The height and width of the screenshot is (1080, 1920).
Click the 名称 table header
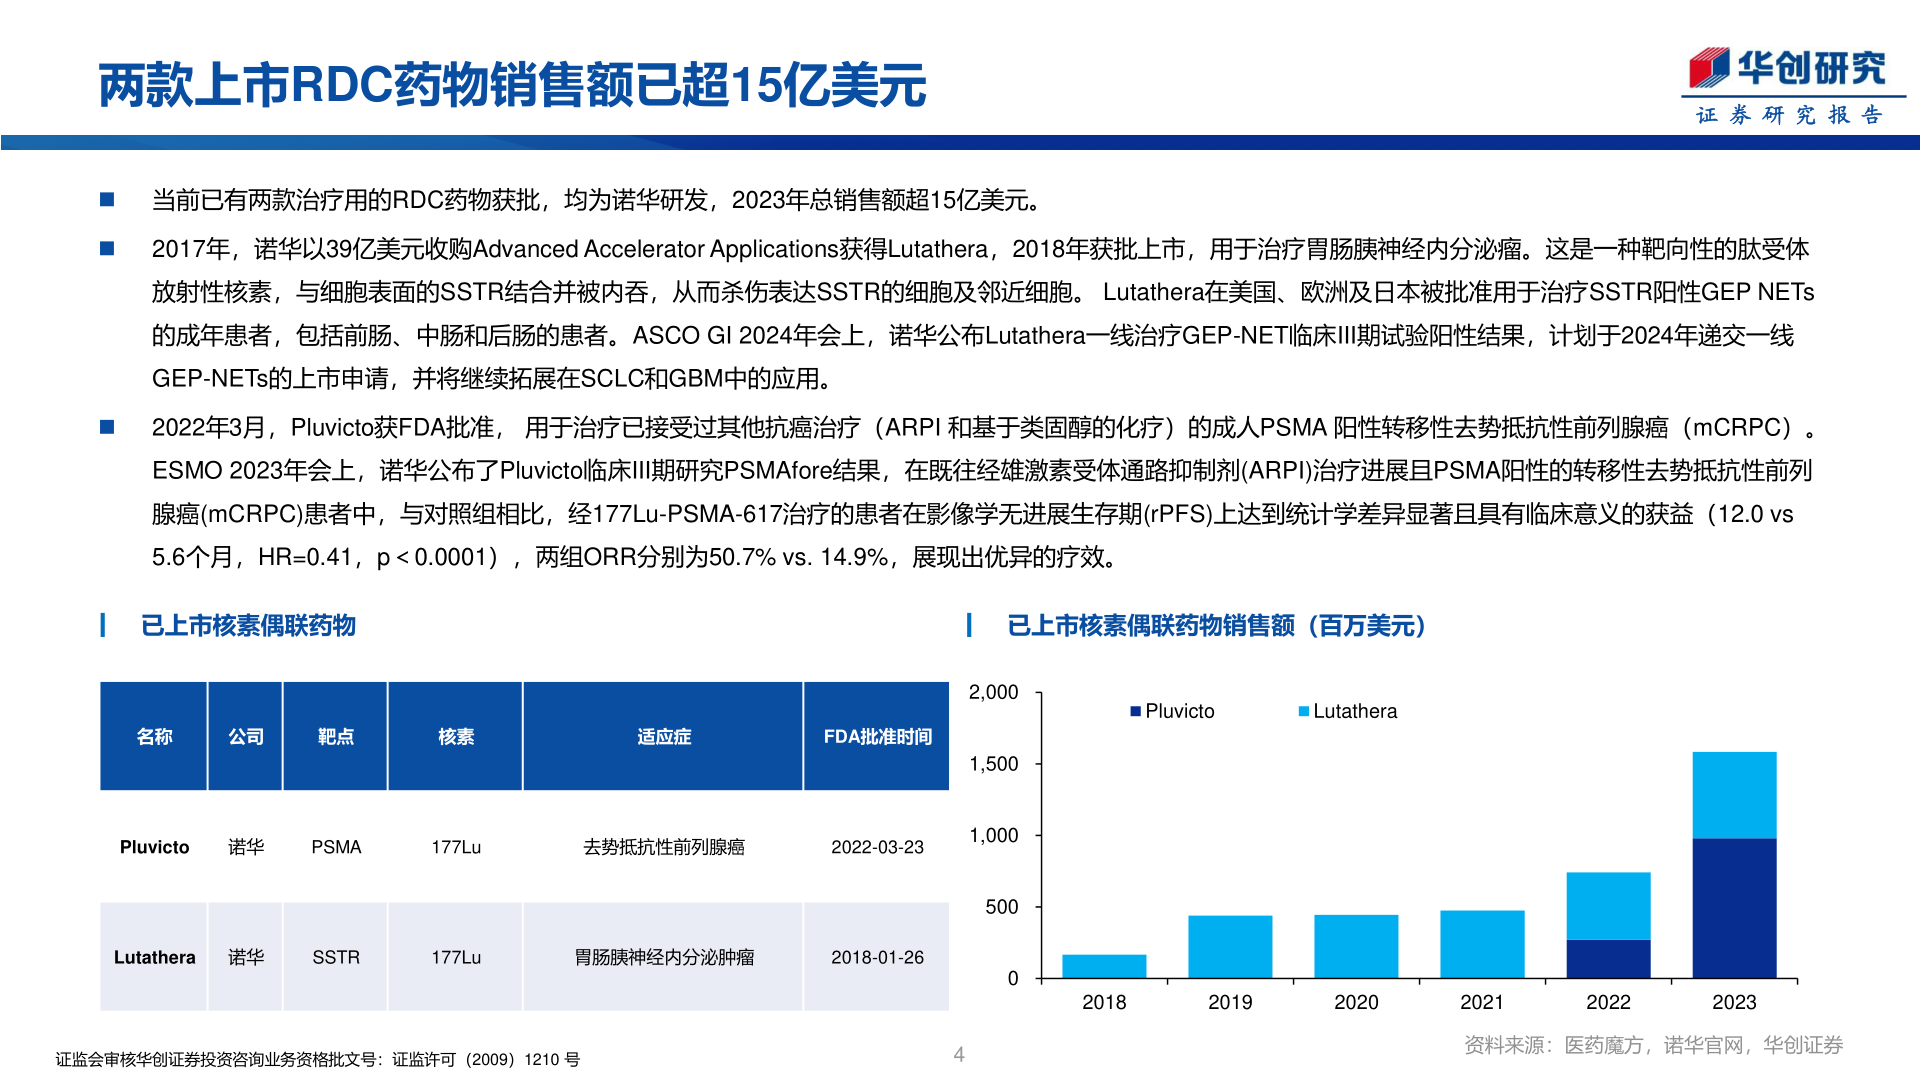click(154, 737)
